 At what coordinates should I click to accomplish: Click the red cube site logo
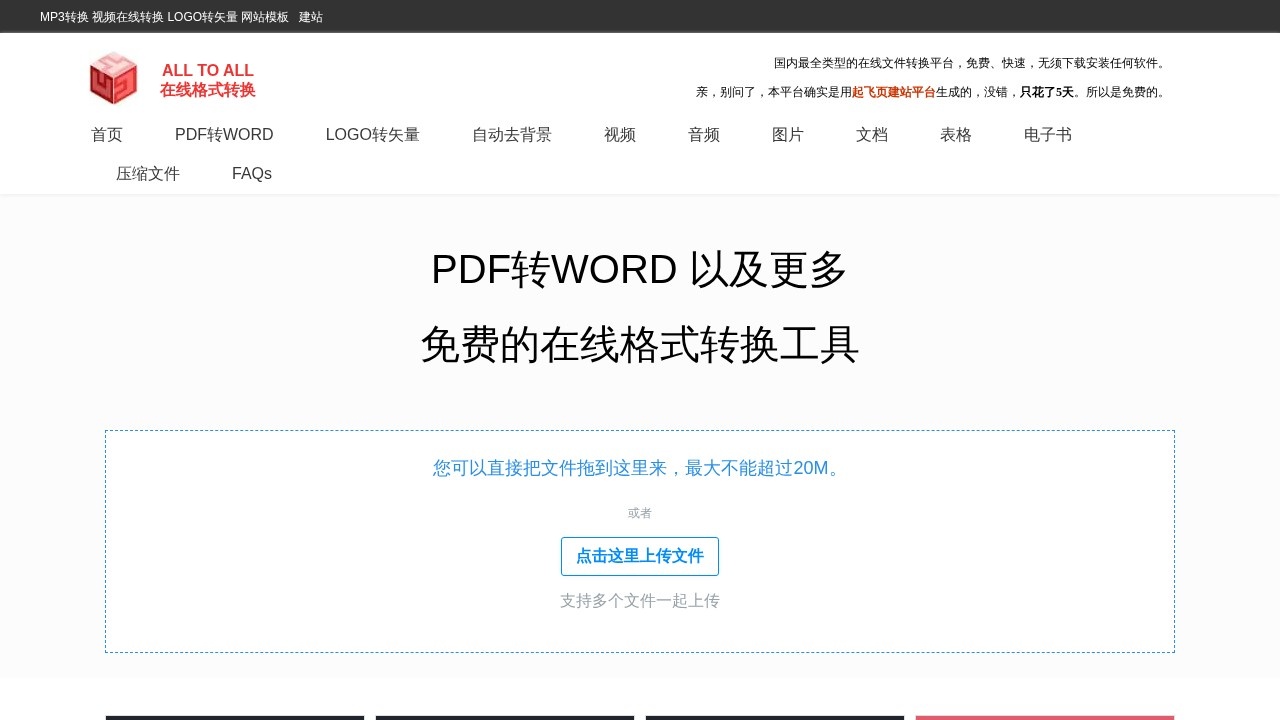point(113,78)
